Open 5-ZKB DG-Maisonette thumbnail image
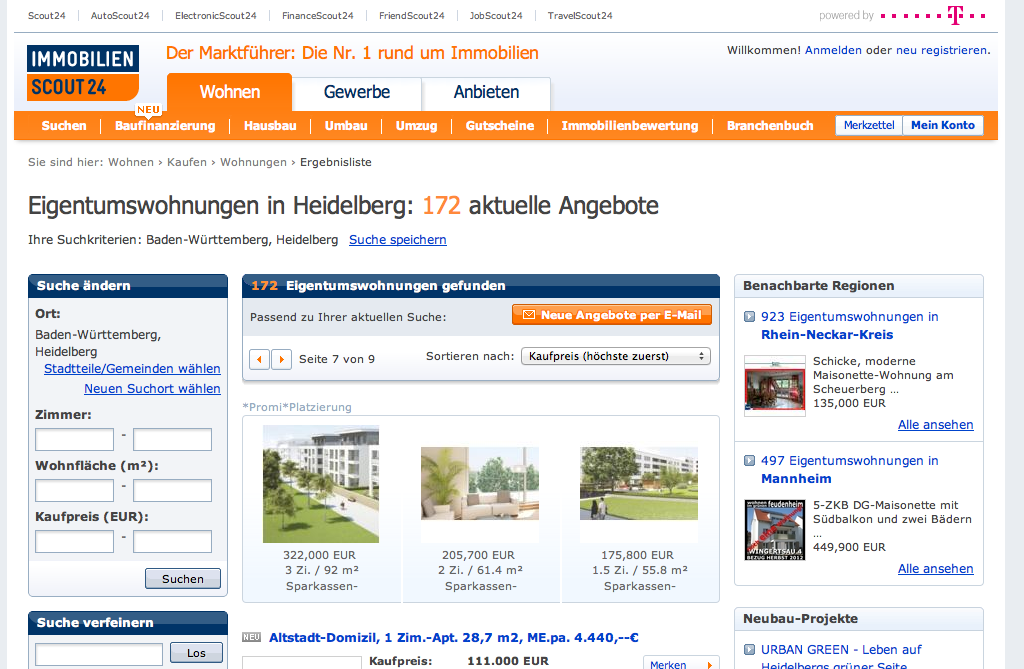Viewport: 1024px width, 669px height. coord(775,530)
